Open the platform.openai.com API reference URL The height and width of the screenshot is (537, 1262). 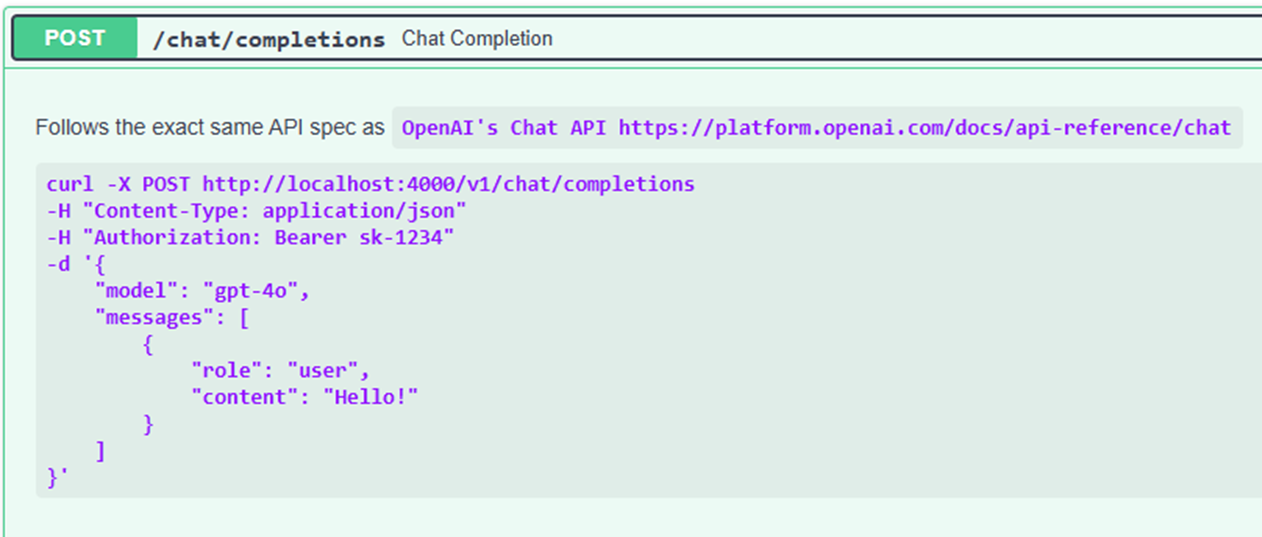[924, 128]
